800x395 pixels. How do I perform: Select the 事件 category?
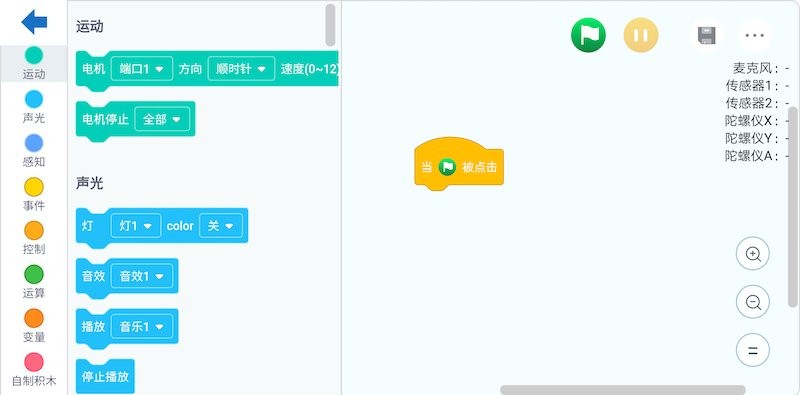[x=34, y=195]
